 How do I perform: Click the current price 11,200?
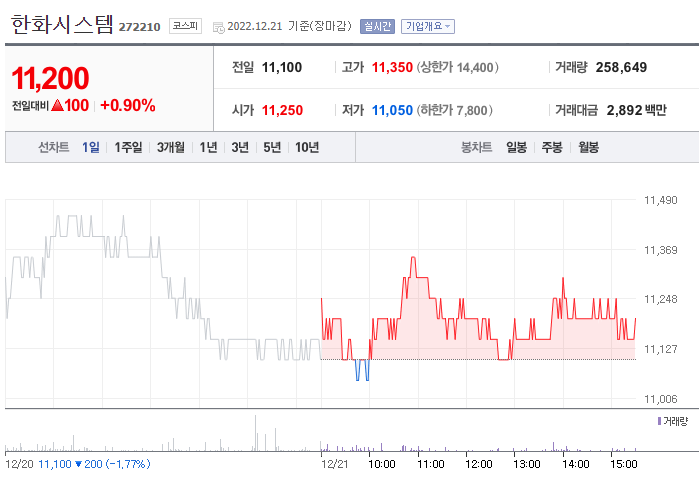[x=50, y=78]
